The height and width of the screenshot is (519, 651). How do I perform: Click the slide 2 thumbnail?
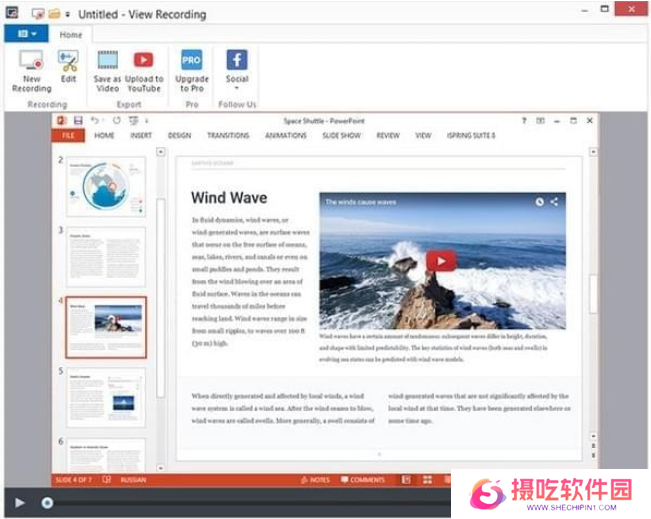tap(106, 186)
